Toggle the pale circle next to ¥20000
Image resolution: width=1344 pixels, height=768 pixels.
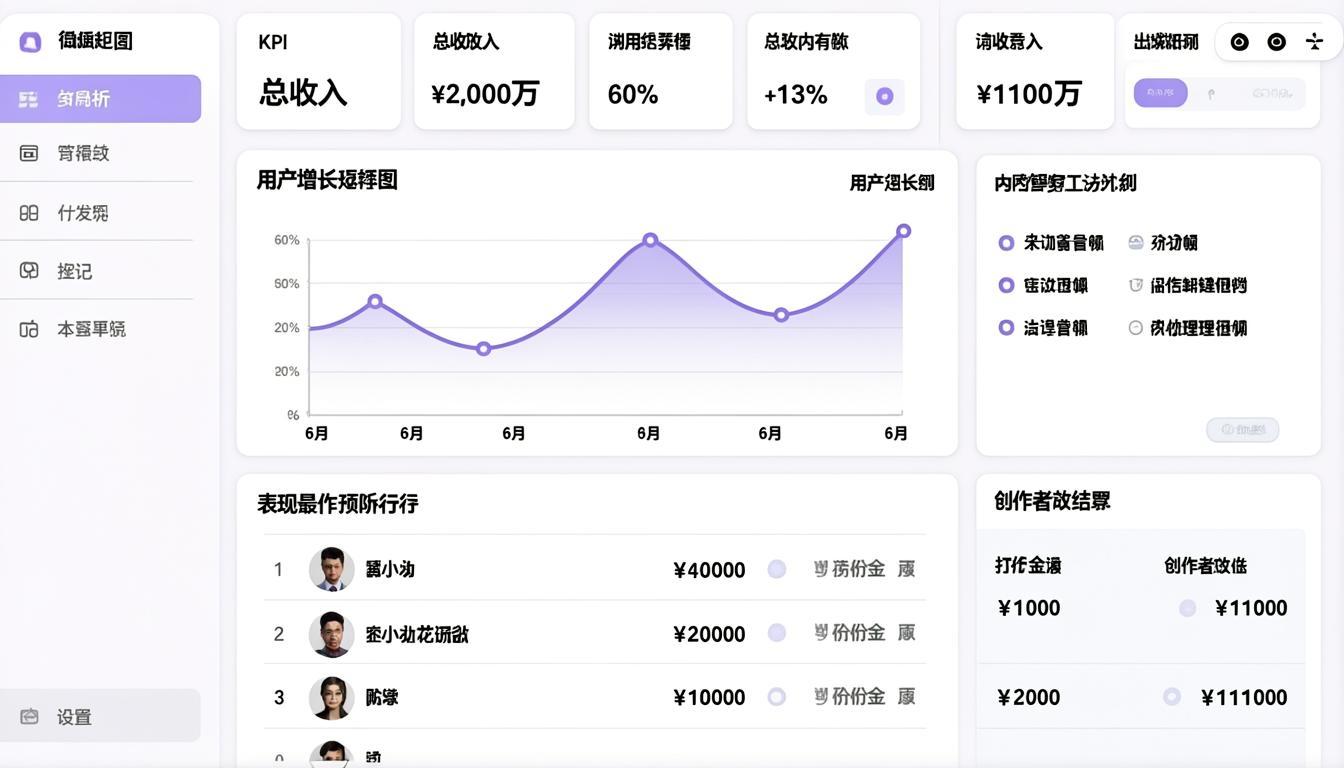click(x=777, y=633)
